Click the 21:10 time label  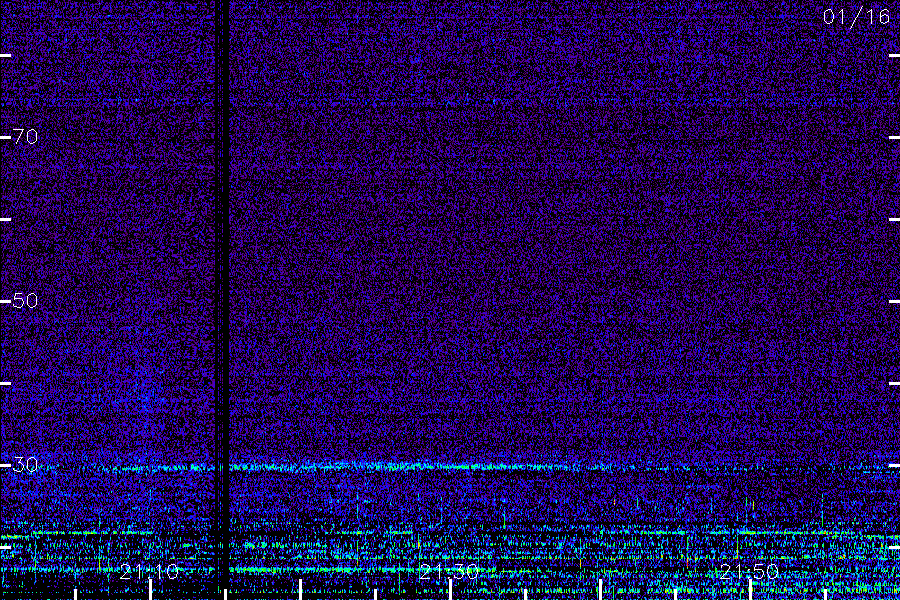(149, 572)
